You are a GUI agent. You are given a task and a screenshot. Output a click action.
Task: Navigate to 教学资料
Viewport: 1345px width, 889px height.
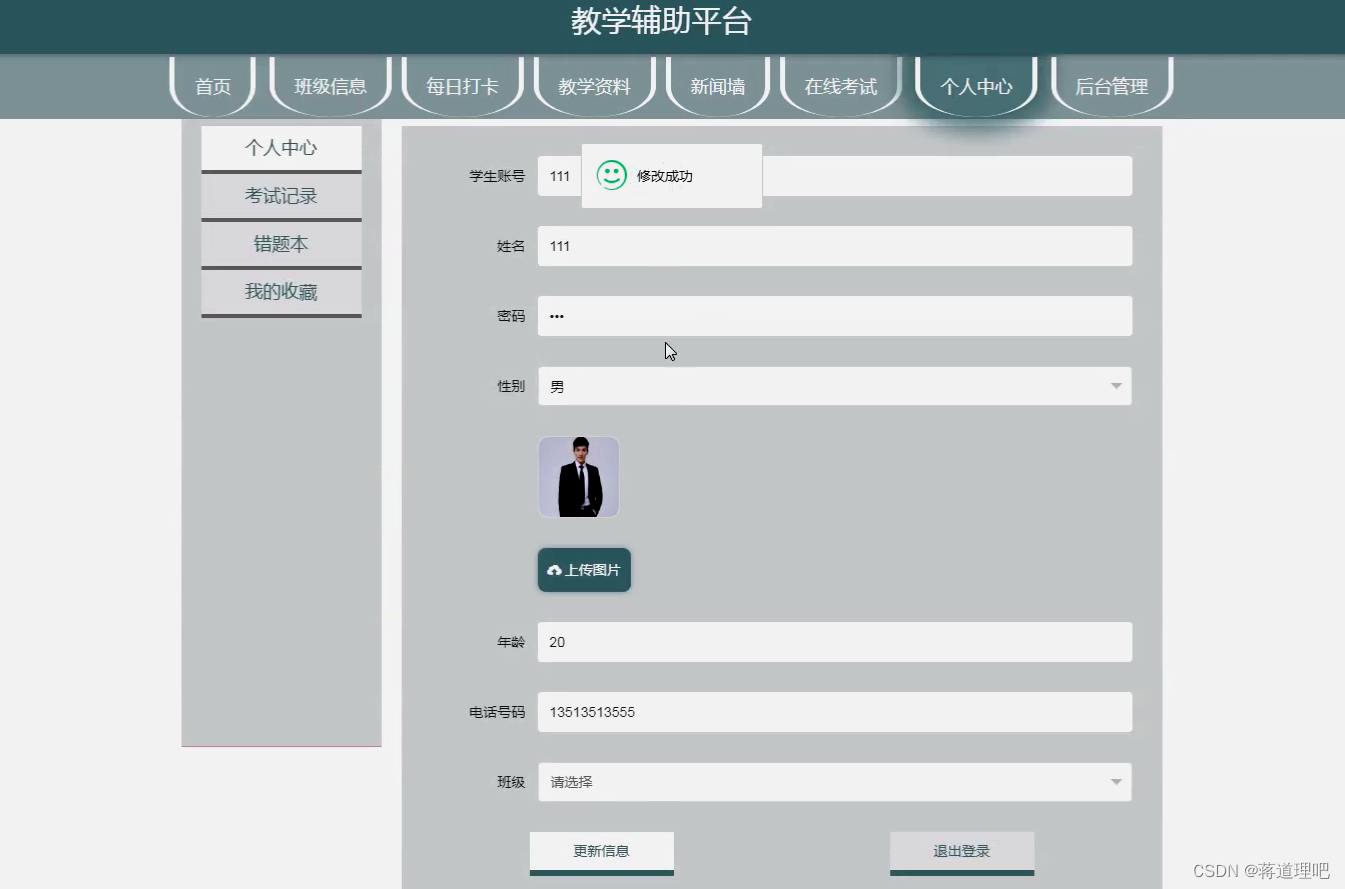594,86
